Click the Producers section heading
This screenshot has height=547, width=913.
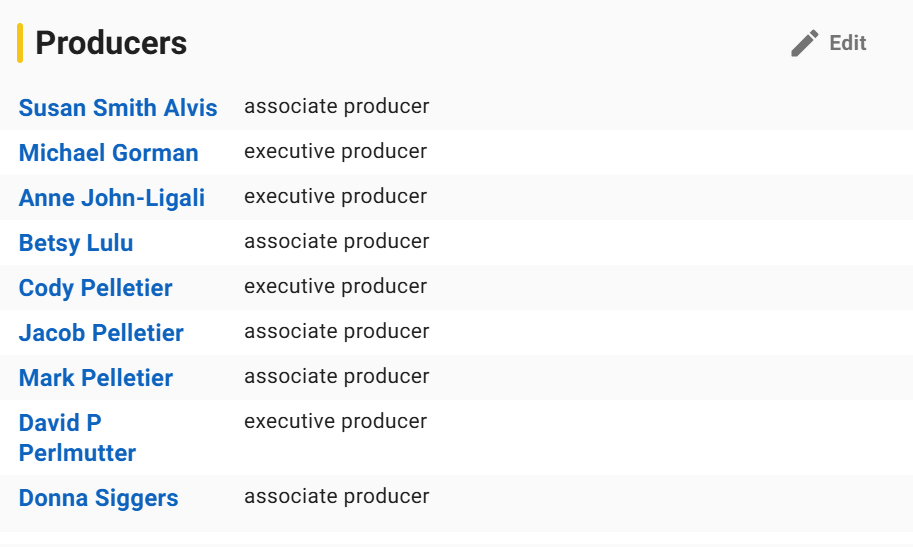(111, 43)
